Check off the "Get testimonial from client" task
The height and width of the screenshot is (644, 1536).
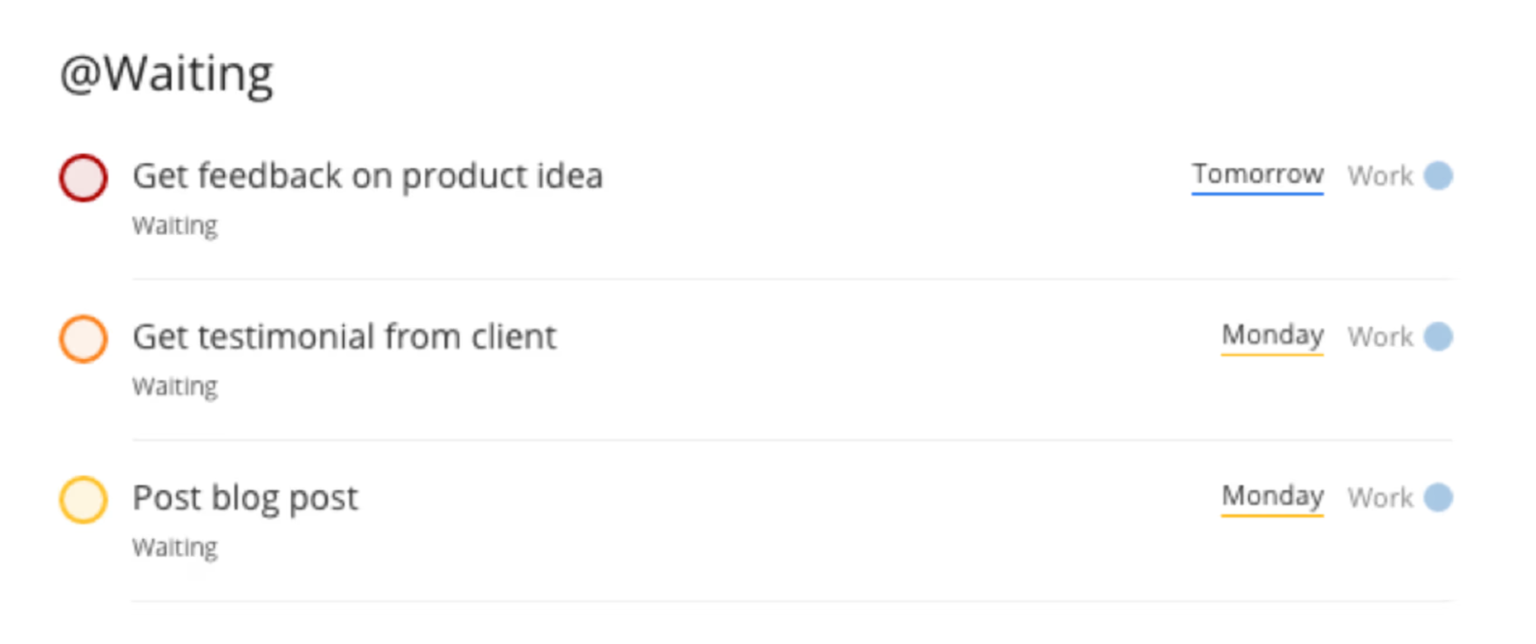(x=83, y=339)
